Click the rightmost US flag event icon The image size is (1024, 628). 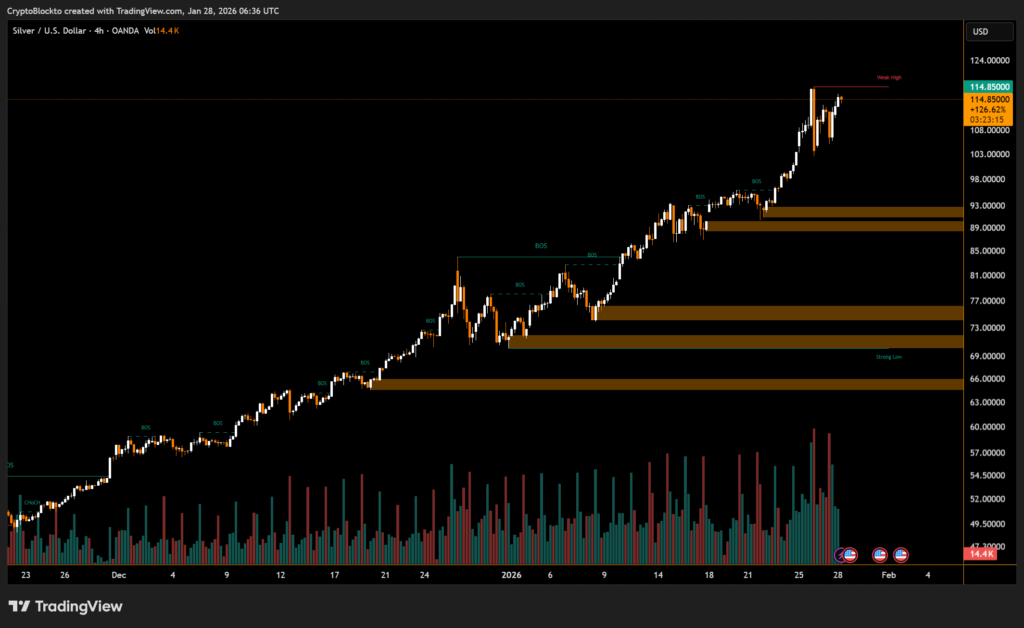(x=900, y=554)
